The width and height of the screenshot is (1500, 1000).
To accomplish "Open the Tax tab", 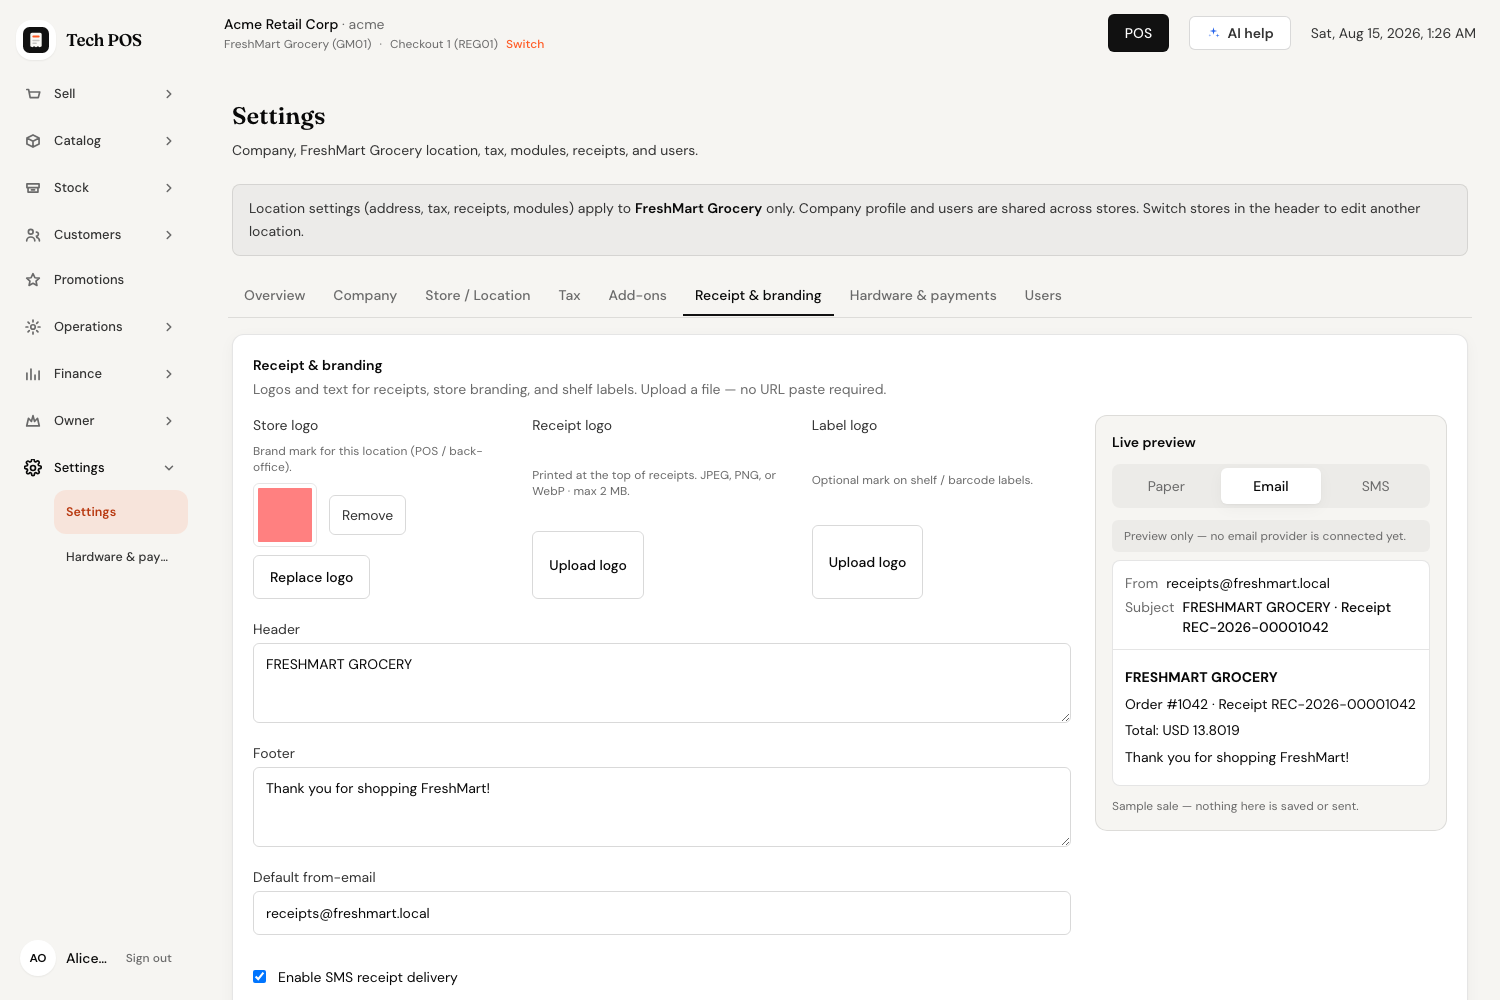I will (569, 296).
